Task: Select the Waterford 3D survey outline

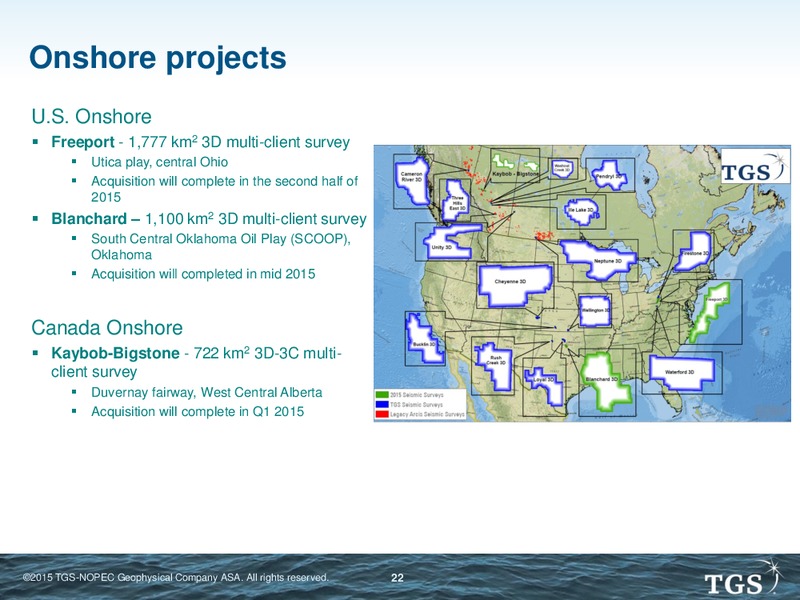Action: tap(682, 371)
